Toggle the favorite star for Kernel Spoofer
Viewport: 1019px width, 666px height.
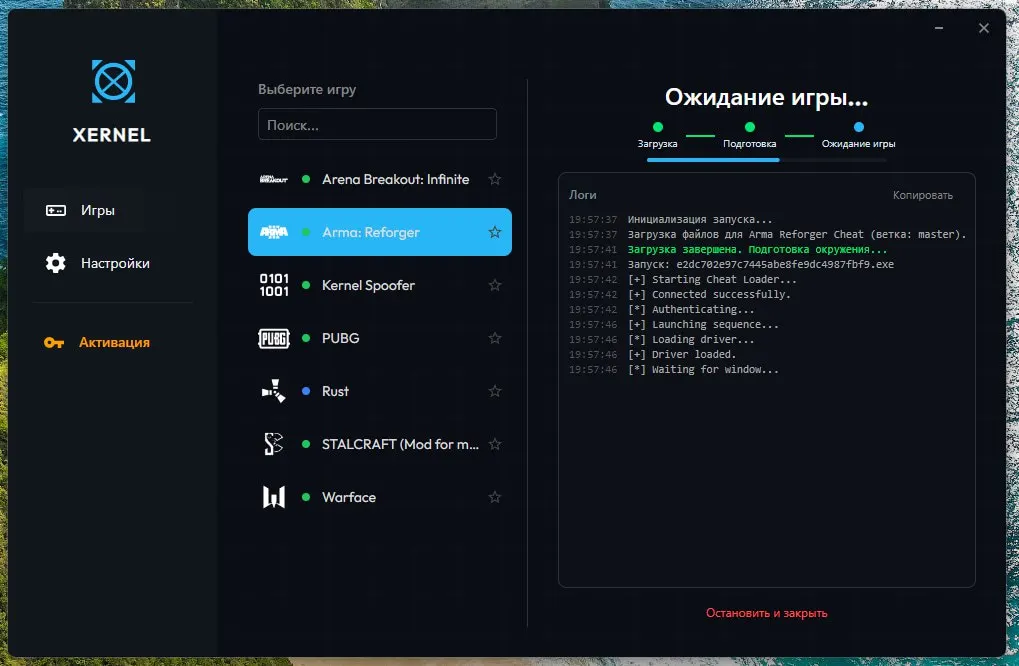[495, 285]
